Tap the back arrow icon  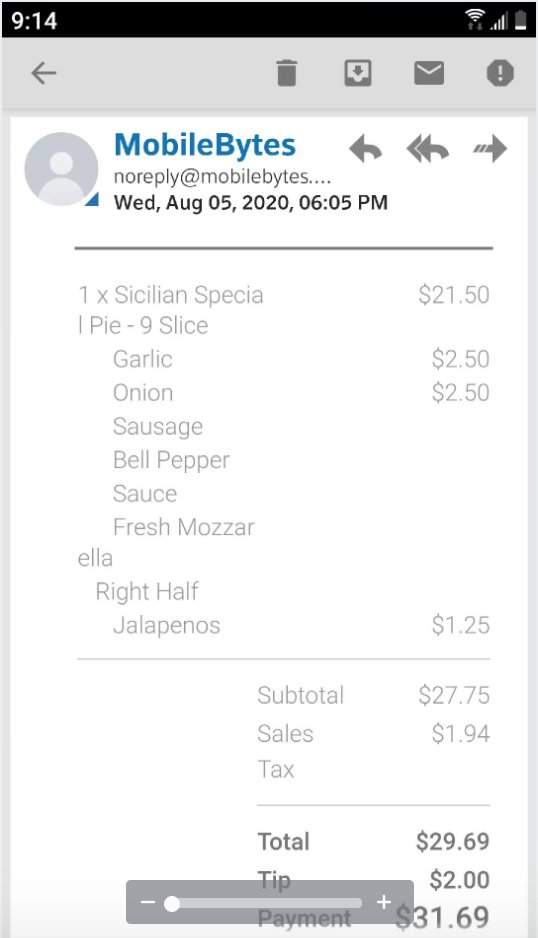(x=44, y=74)
